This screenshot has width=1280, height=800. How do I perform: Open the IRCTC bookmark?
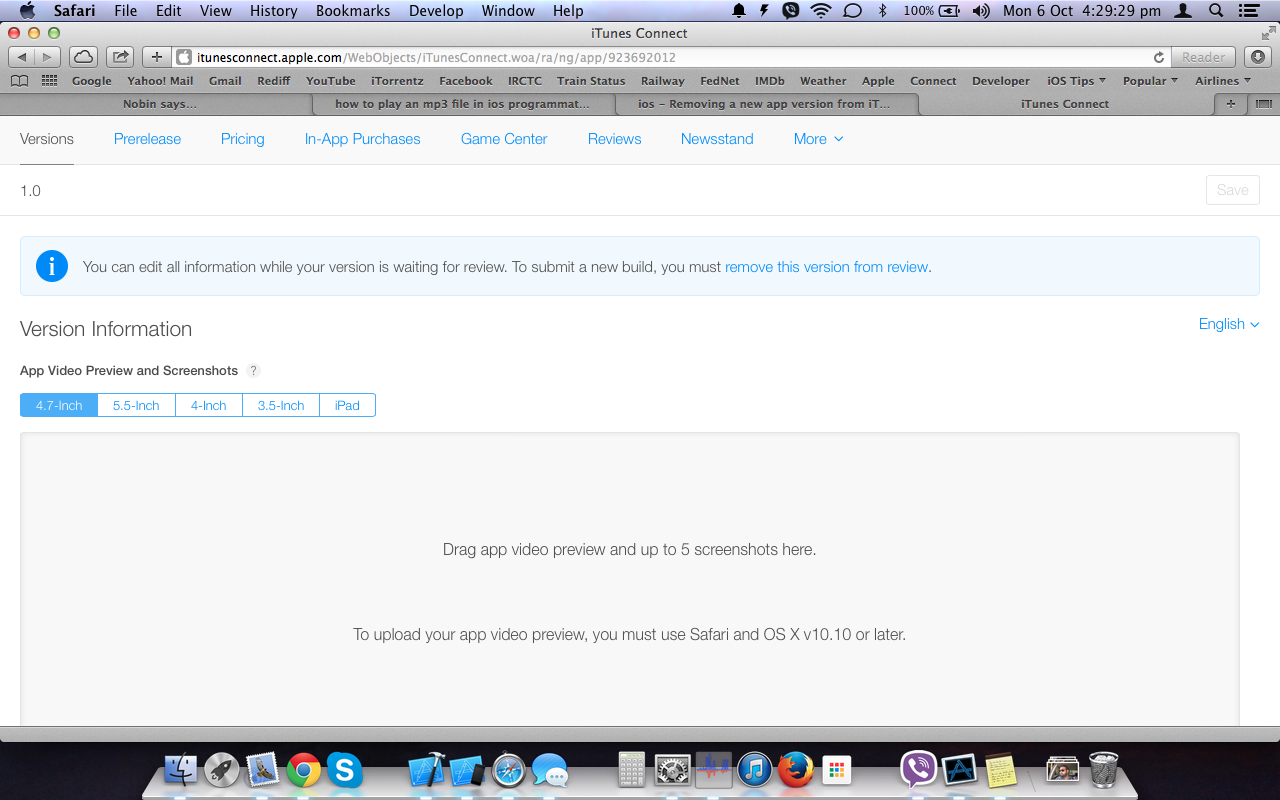[x=525, y=81]
